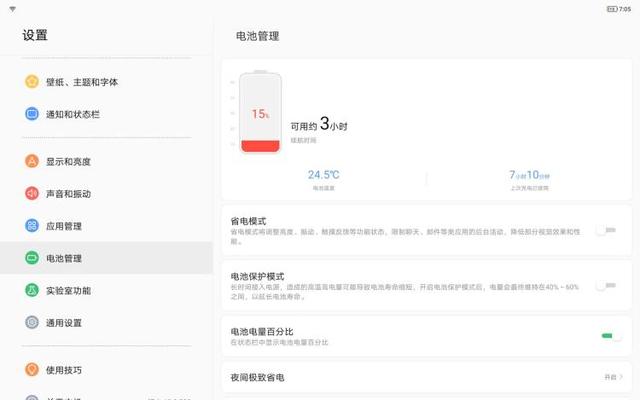Open the 夜间极致省电 row
Viewport: 640px width, 400px height.
(x=427, y=377)
